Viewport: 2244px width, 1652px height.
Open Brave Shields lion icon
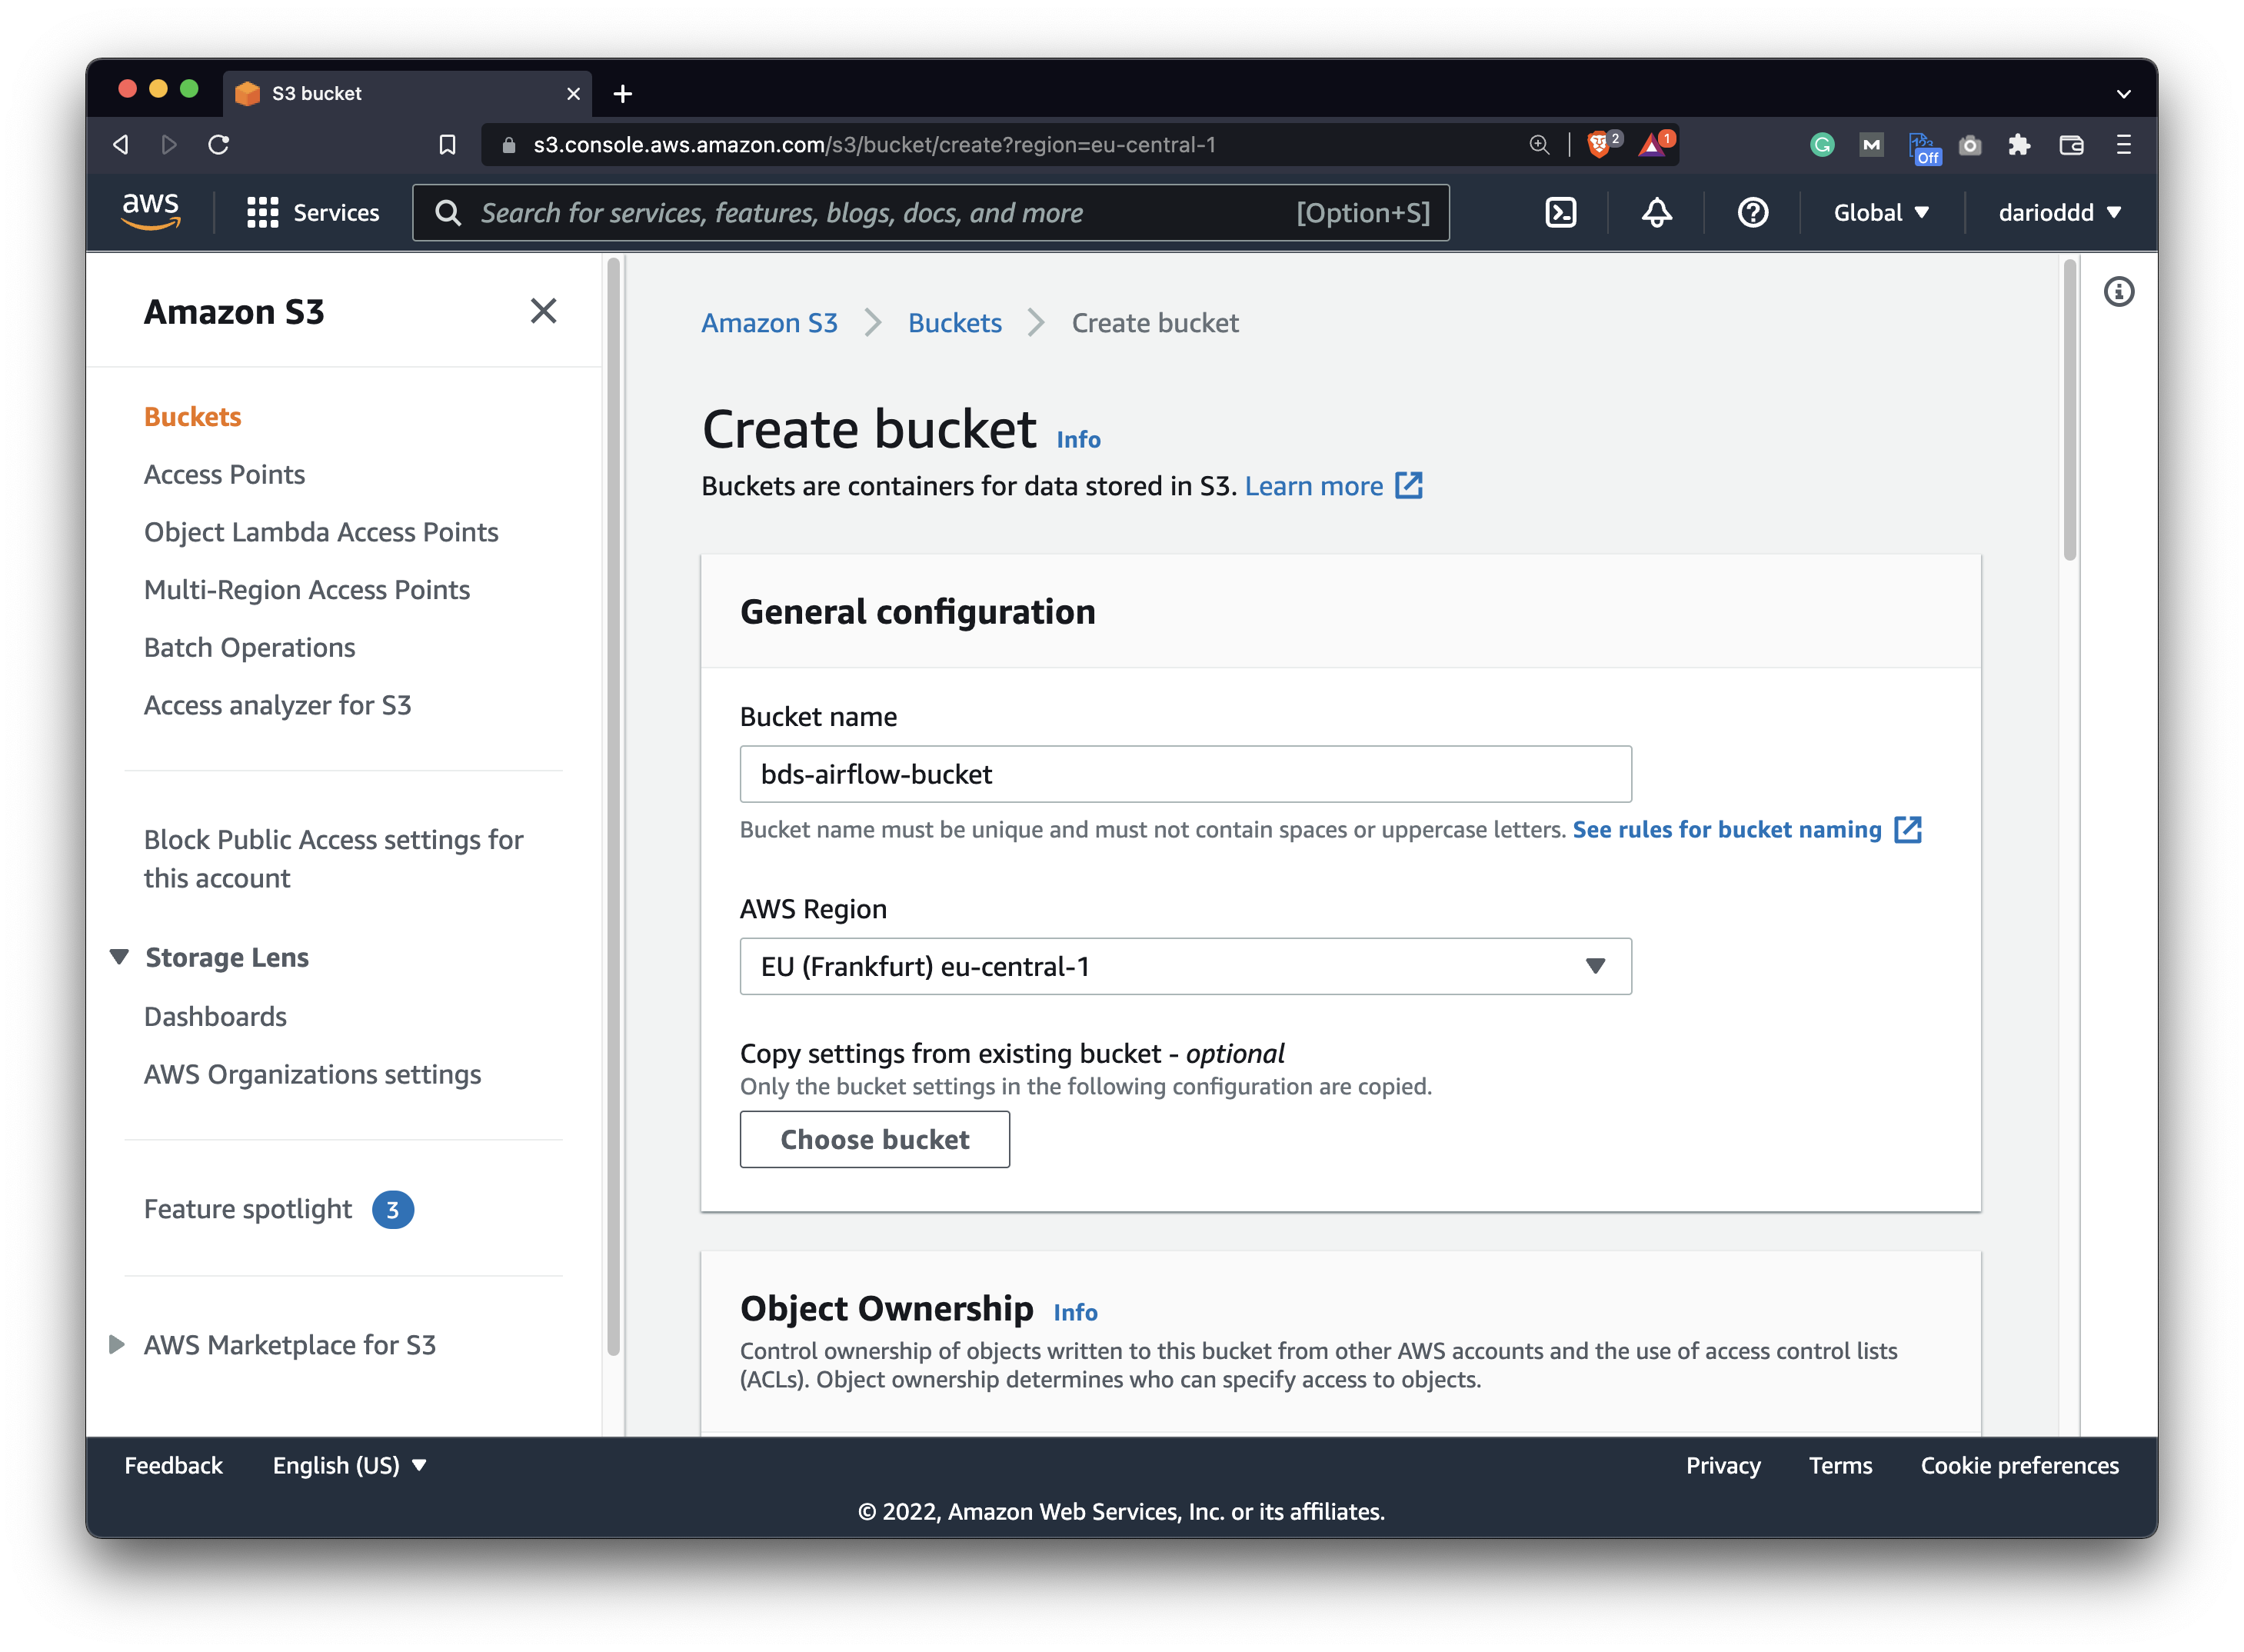1600,144
